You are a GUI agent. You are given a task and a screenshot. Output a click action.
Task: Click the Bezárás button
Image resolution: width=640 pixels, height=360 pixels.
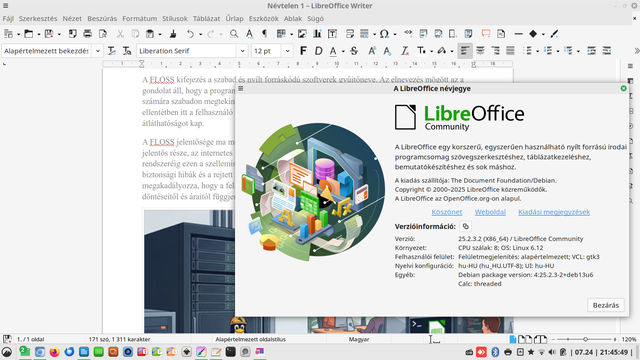tap(606, 305)
